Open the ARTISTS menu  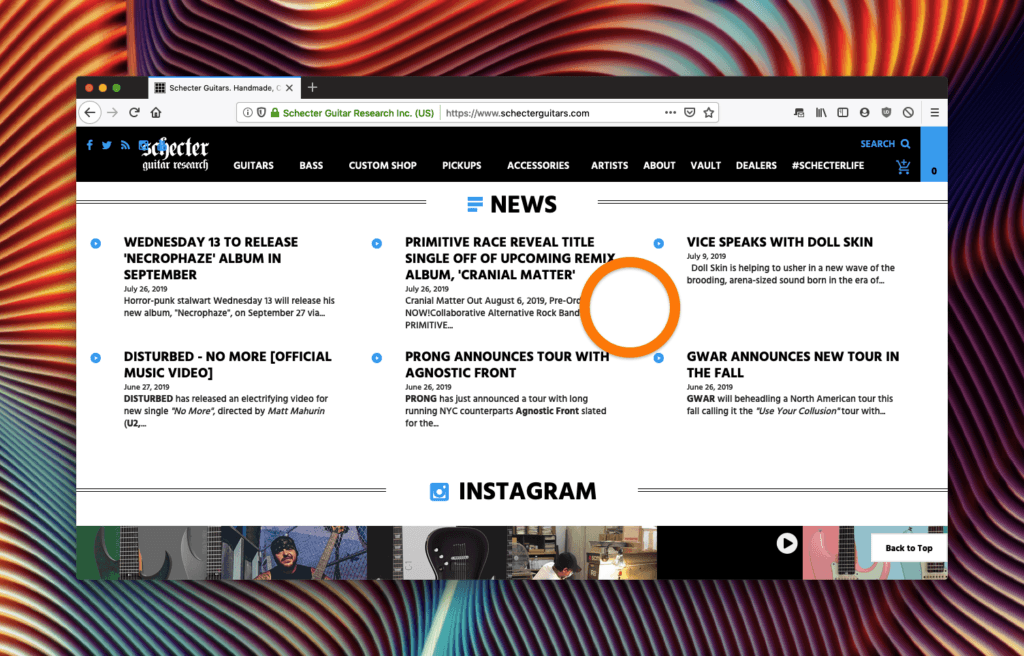pos(609,165)
